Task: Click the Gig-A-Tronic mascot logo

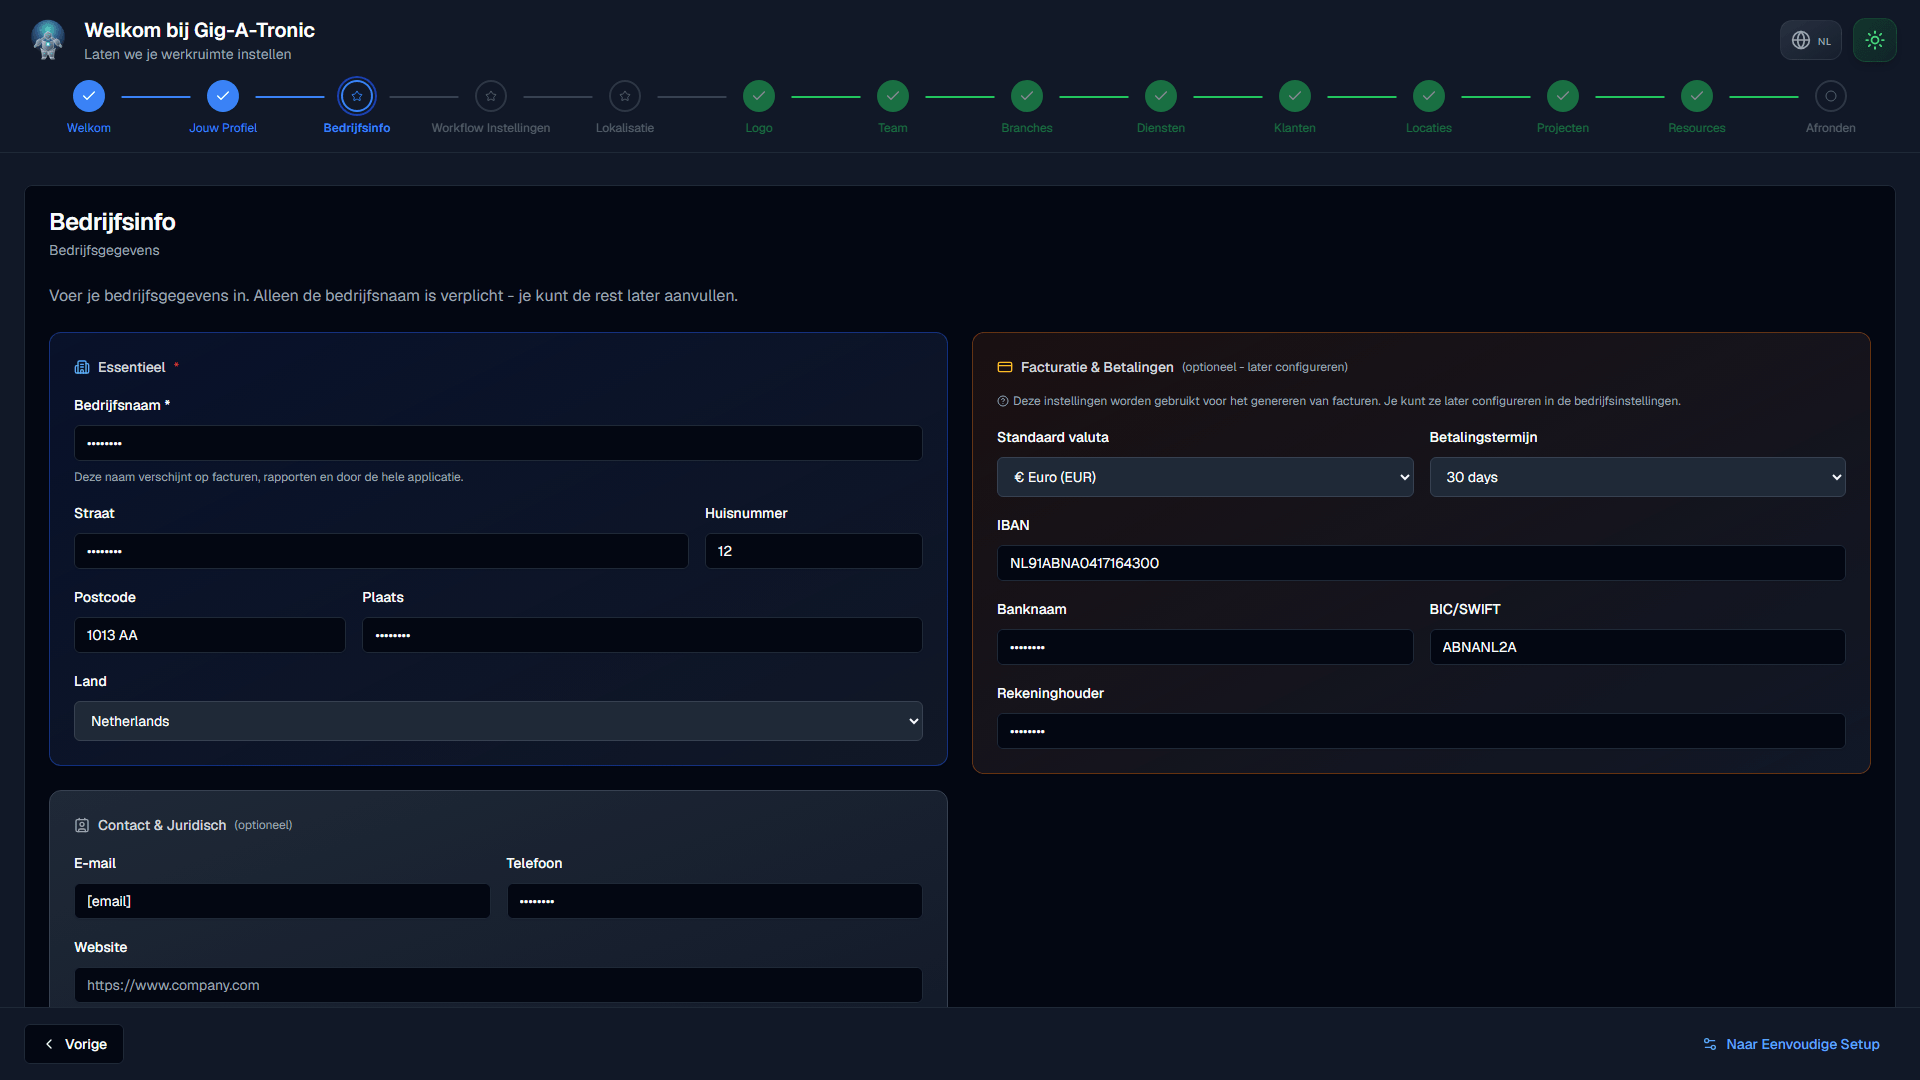Action: click(48, 40)
